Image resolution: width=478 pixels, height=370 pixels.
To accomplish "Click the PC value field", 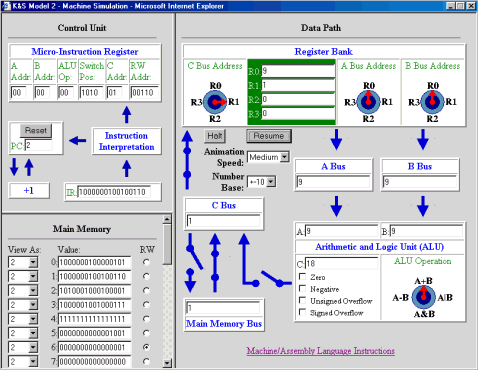I will (x=39, y=145).
